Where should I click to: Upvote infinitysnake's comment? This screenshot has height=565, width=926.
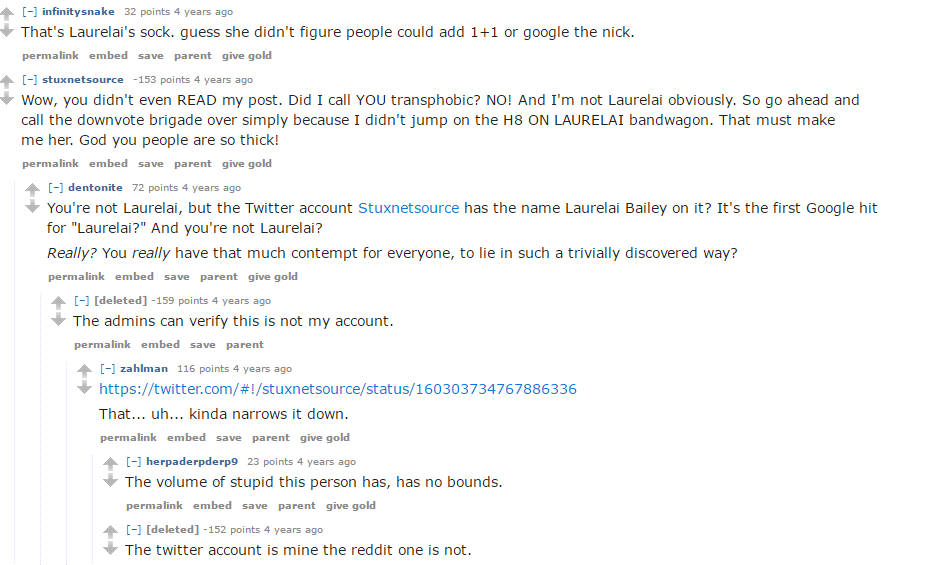pos(6,14)
